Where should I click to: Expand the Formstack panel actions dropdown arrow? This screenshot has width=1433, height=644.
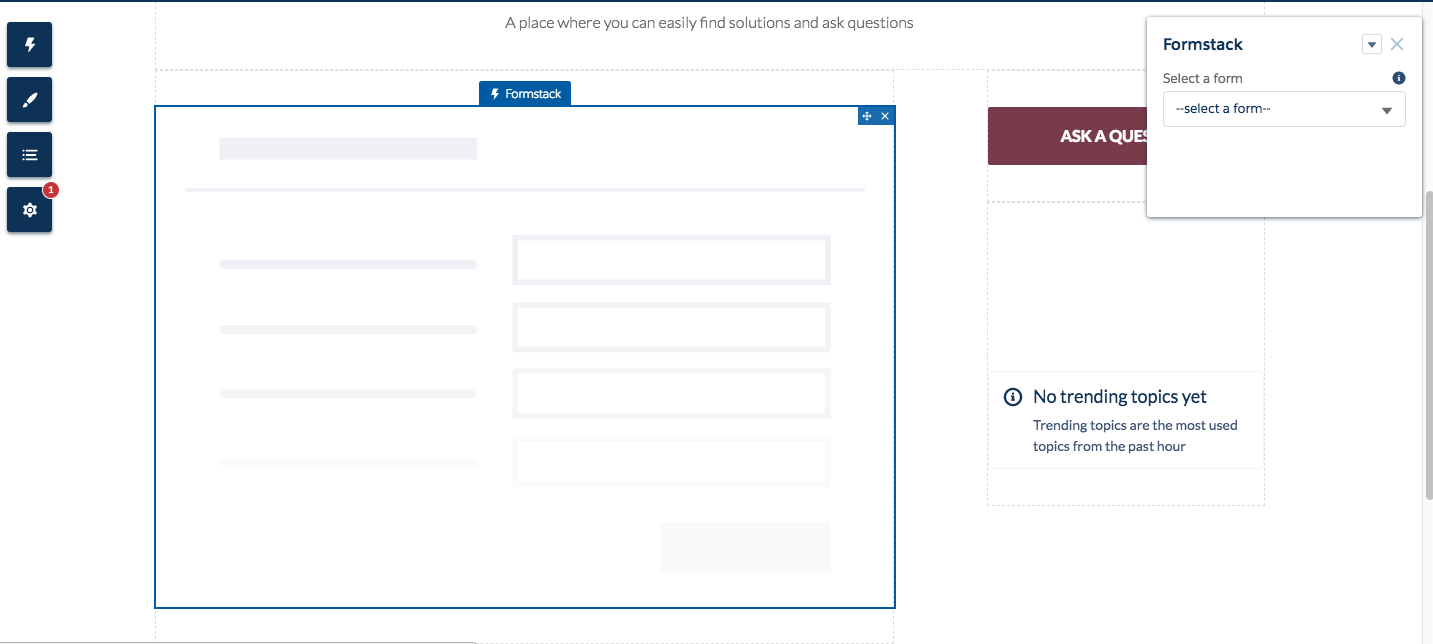pos(1372,45)
